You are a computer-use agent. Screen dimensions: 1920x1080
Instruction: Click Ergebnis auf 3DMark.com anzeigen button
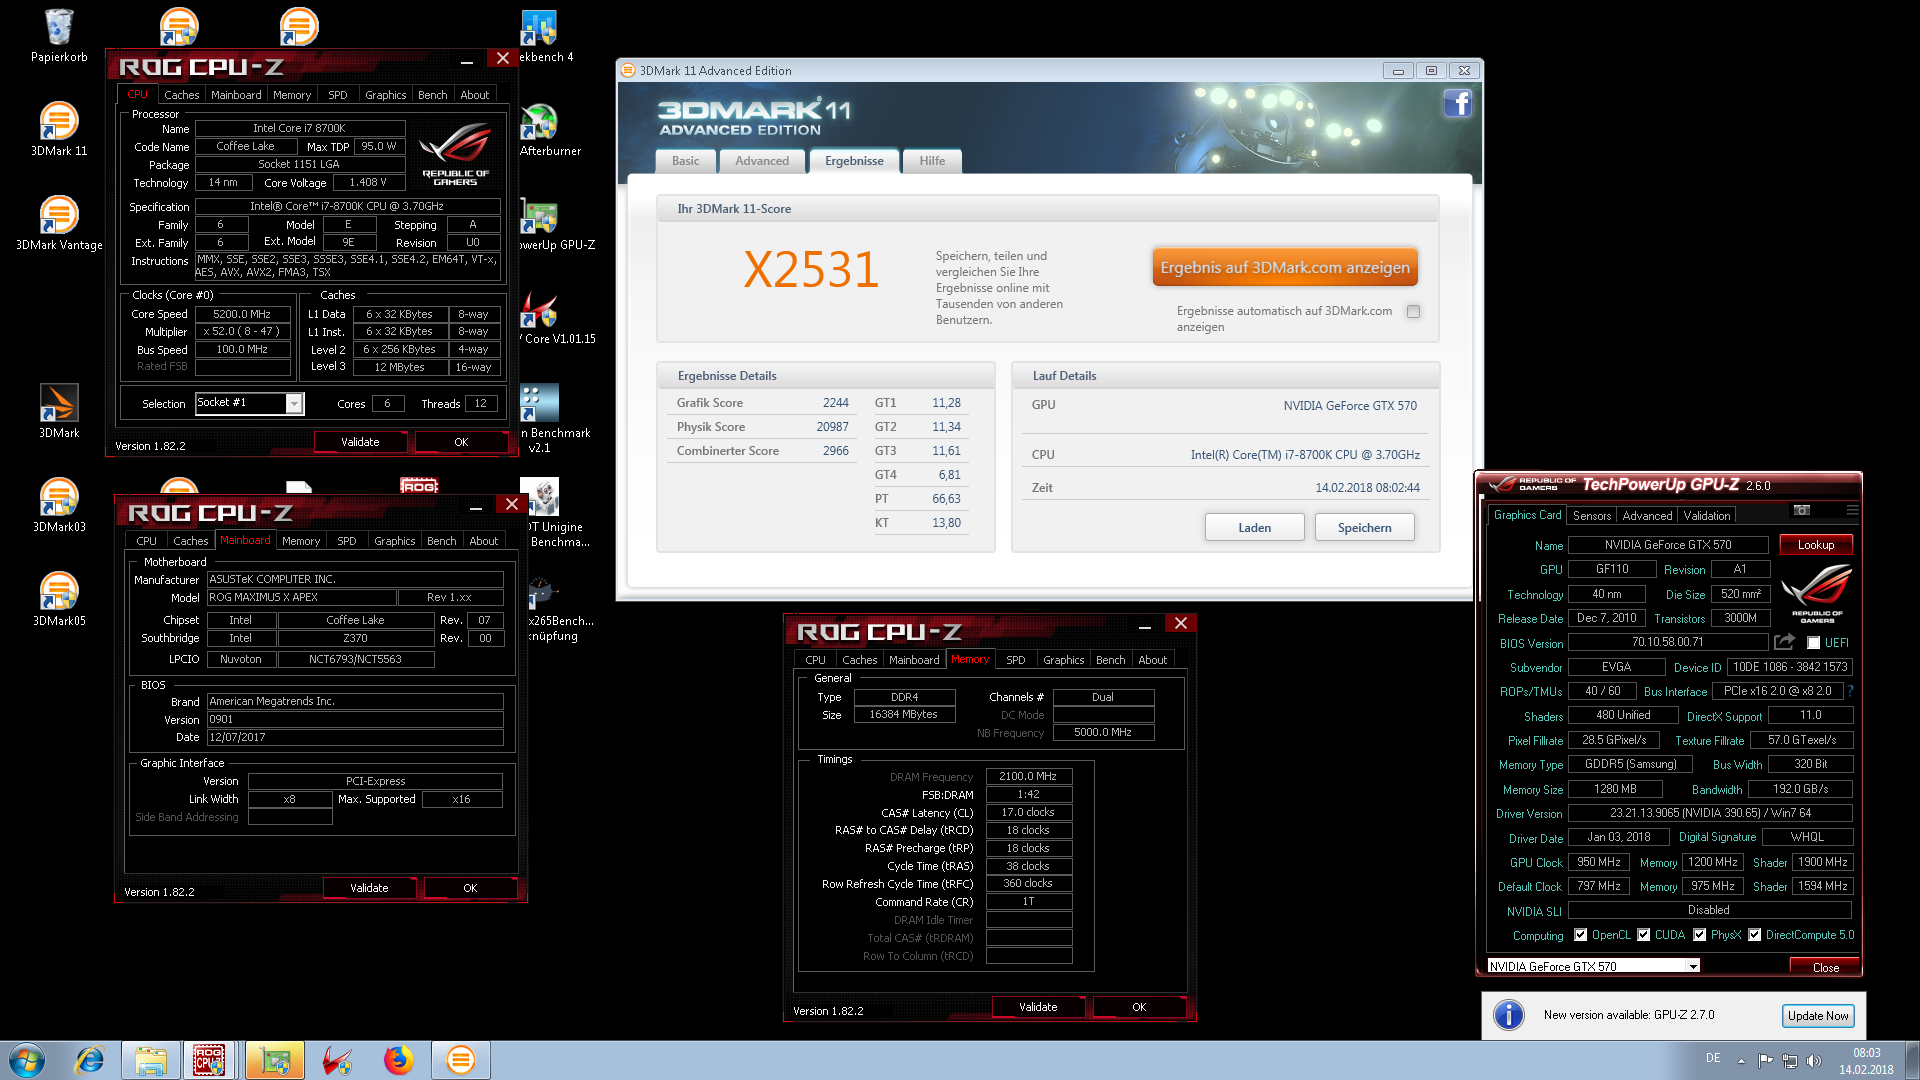pos(1285,268)
